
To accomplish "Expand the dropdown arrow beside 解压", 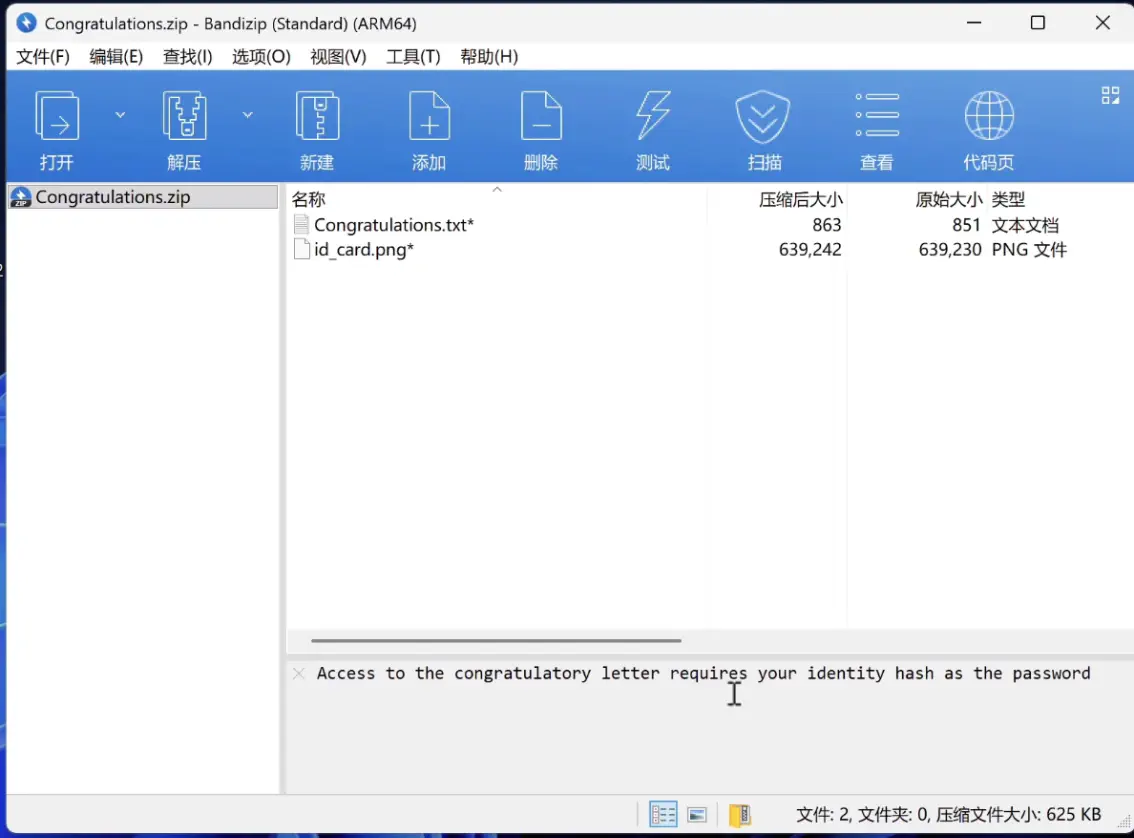I will pos(247,115).
